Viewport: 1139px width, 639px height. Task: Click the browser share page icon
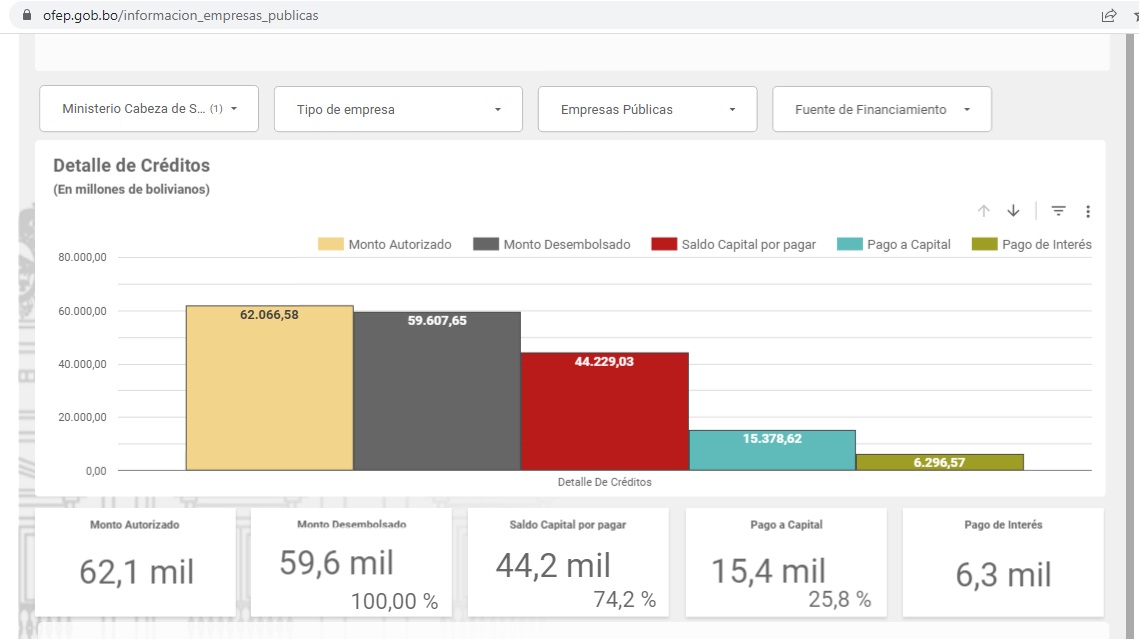[x=1108, y=15]
